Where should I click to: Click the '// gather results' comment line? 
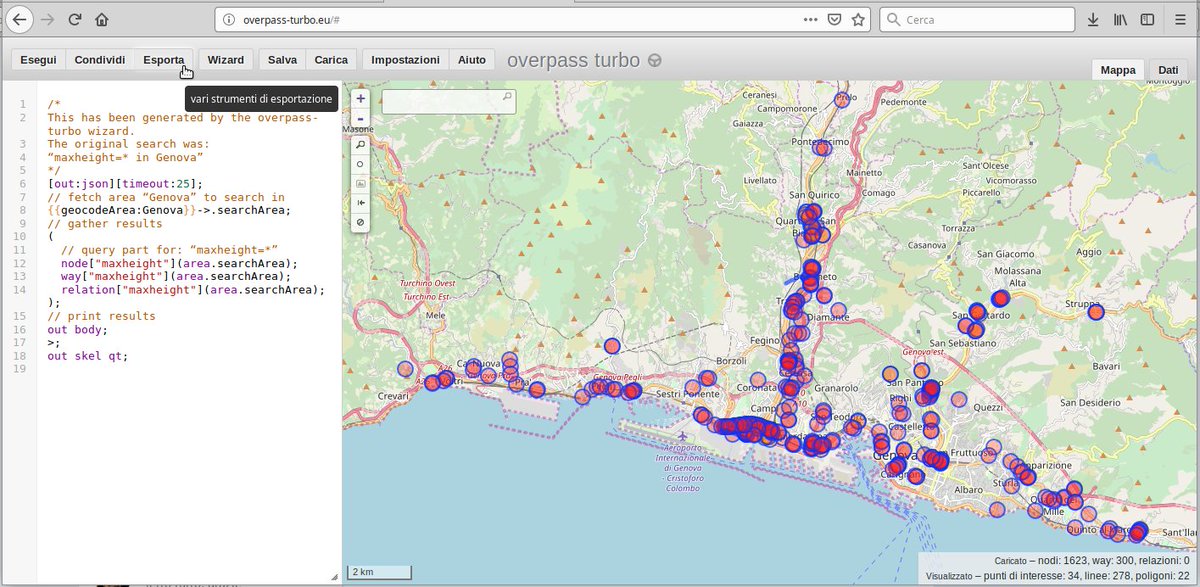tap(105, 223)
